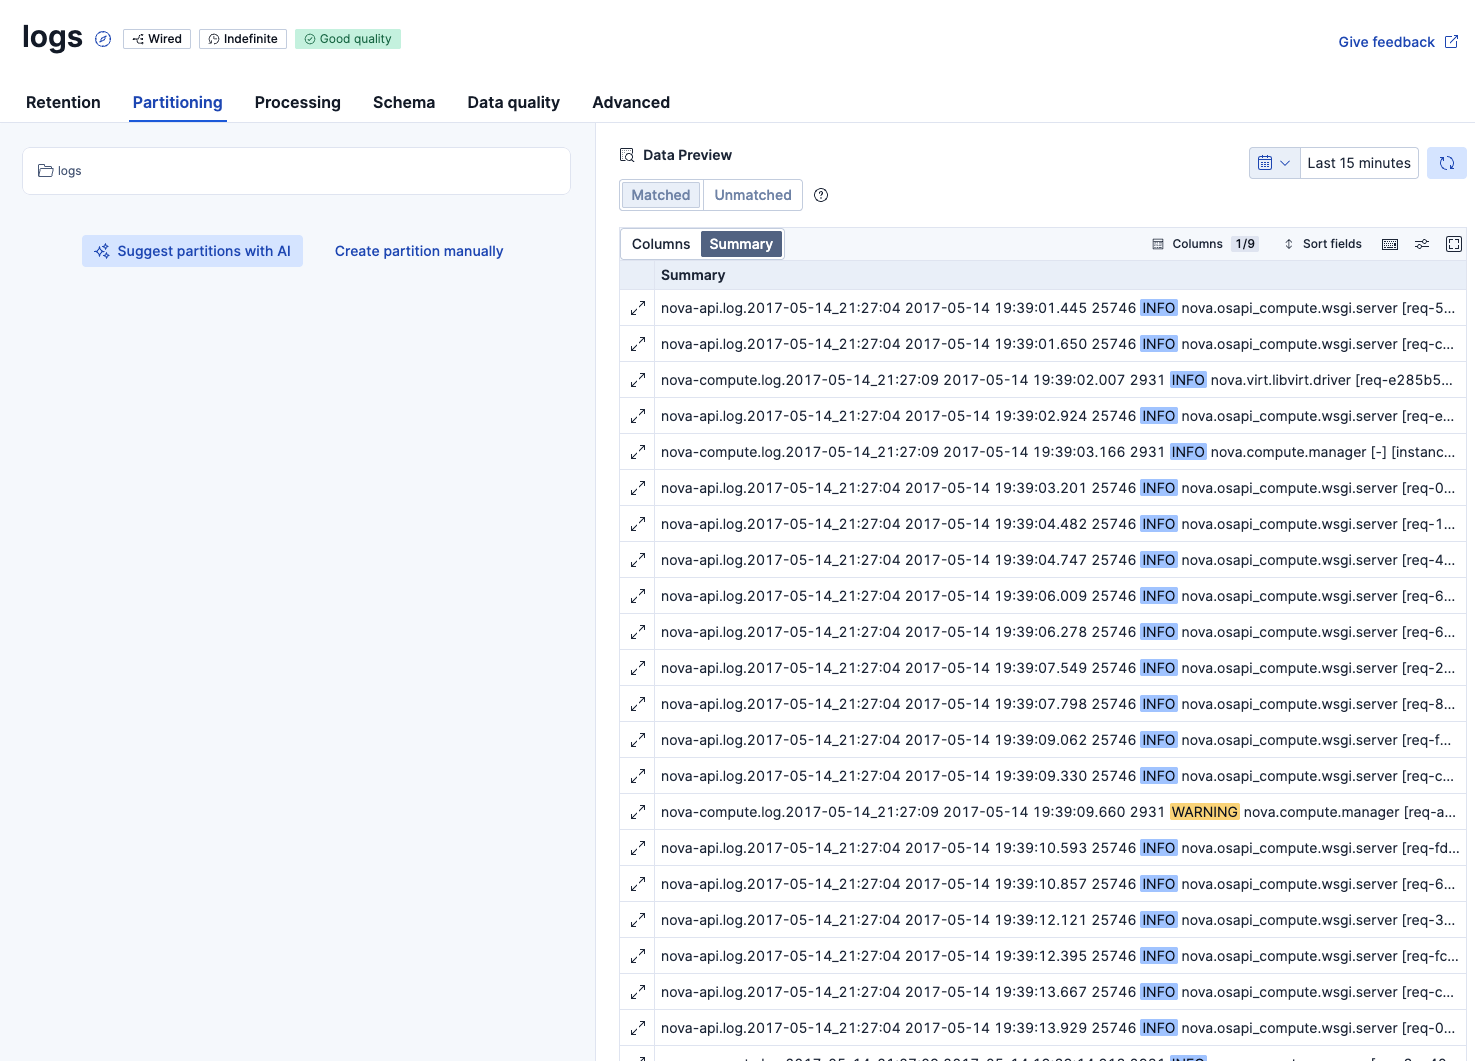The width and height of the screenshot is (1475, 1061).
Task: Expand the row with timestamp 19:39:01.650
Action: pyautogui.click(x=638, y=344)
